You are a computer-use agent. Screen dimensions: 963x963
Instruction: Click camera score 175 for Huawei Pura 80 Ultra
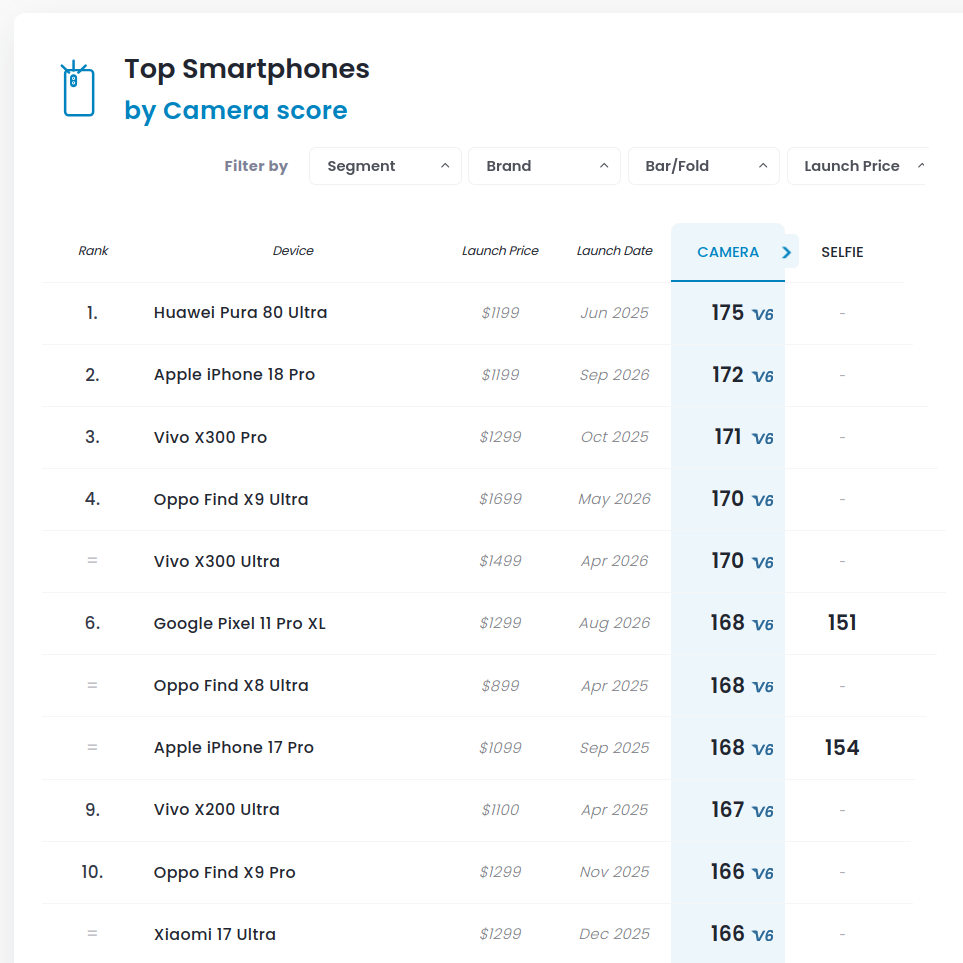(x=727, y=313)
